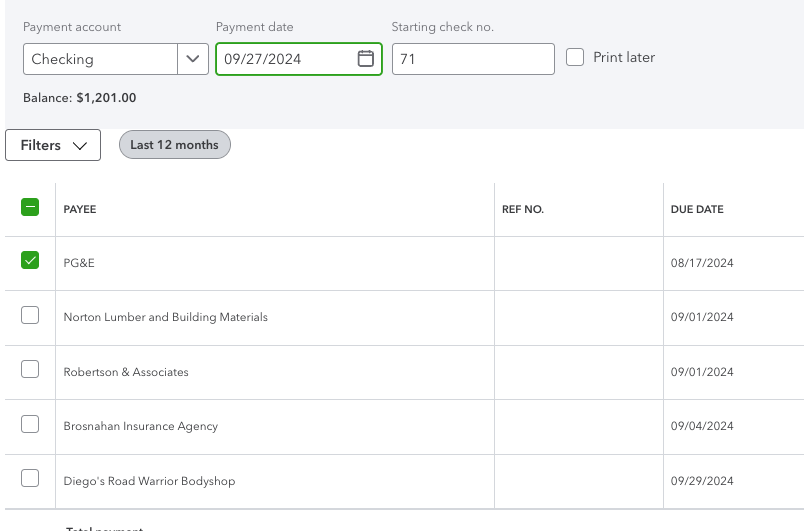The width and height of the screenshot is (804, 531).
Task: Open the payment date calendar picker
Action: tap(365, 59)
